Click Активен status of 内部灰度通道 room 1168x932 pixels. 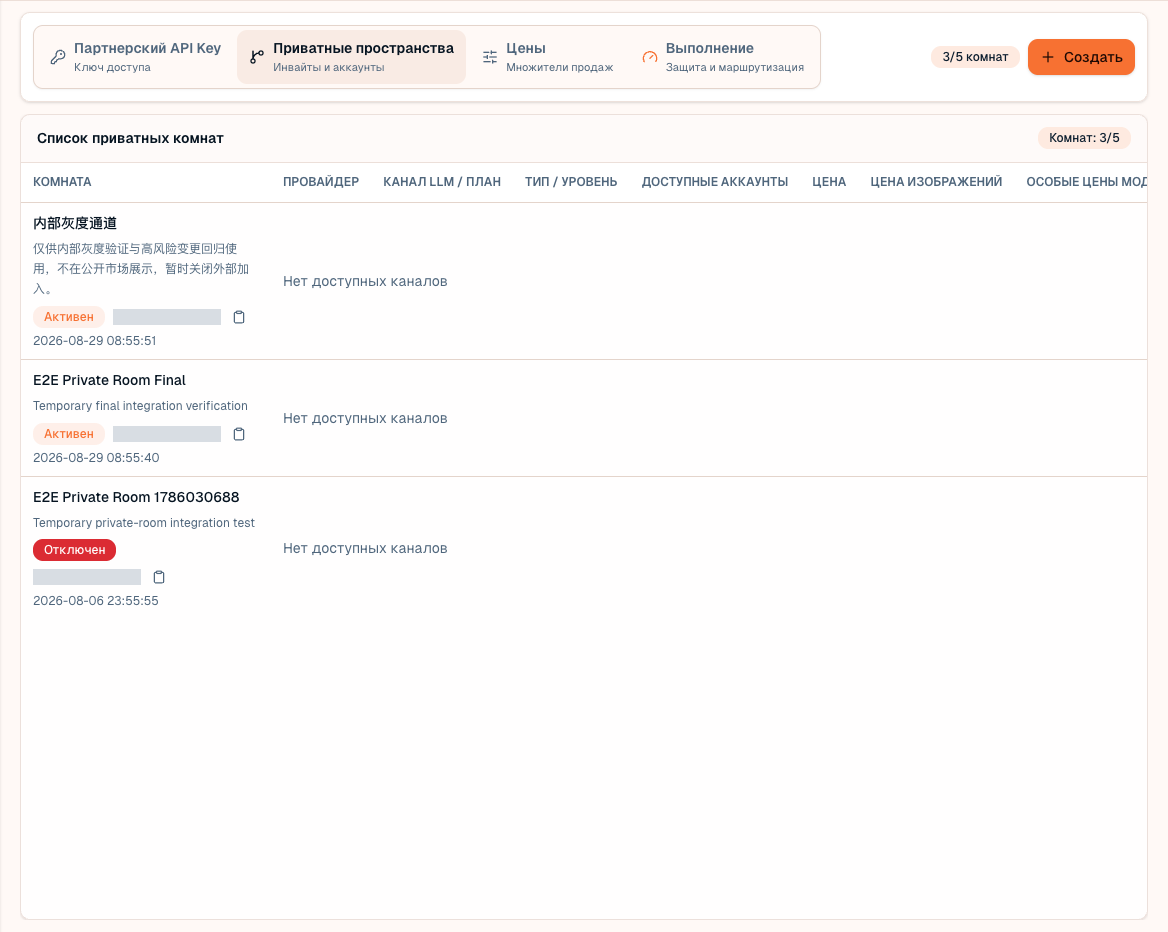tap(69, 317)
